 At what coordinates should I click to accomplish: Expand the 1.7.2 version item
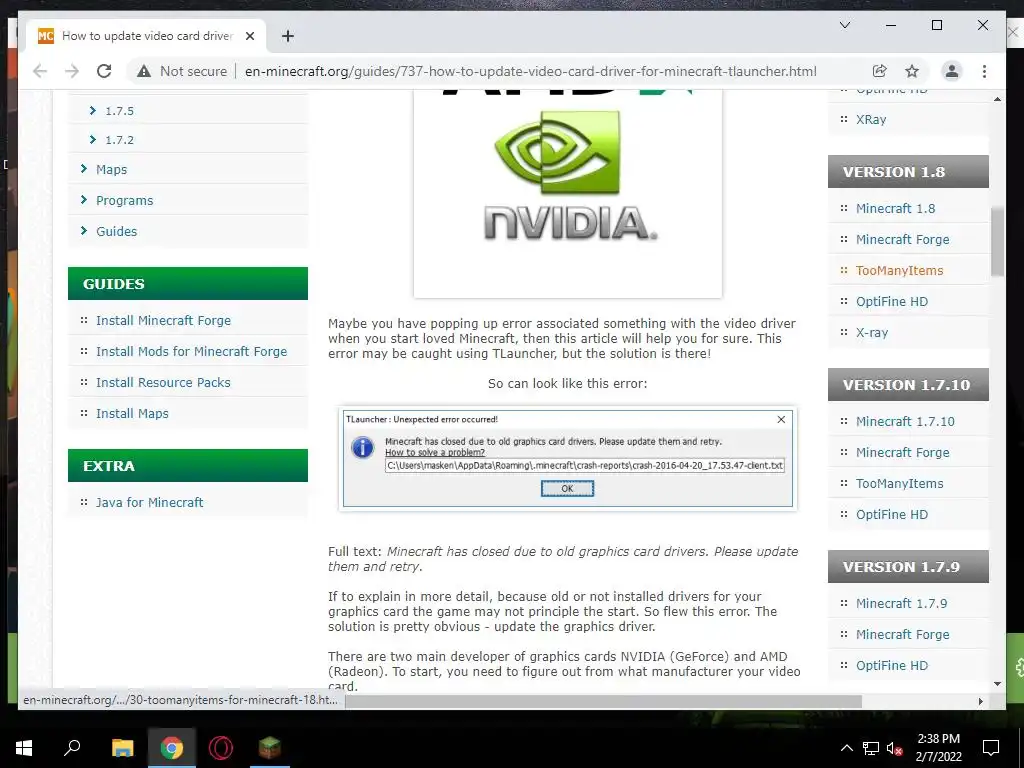[x=93, y=140]
